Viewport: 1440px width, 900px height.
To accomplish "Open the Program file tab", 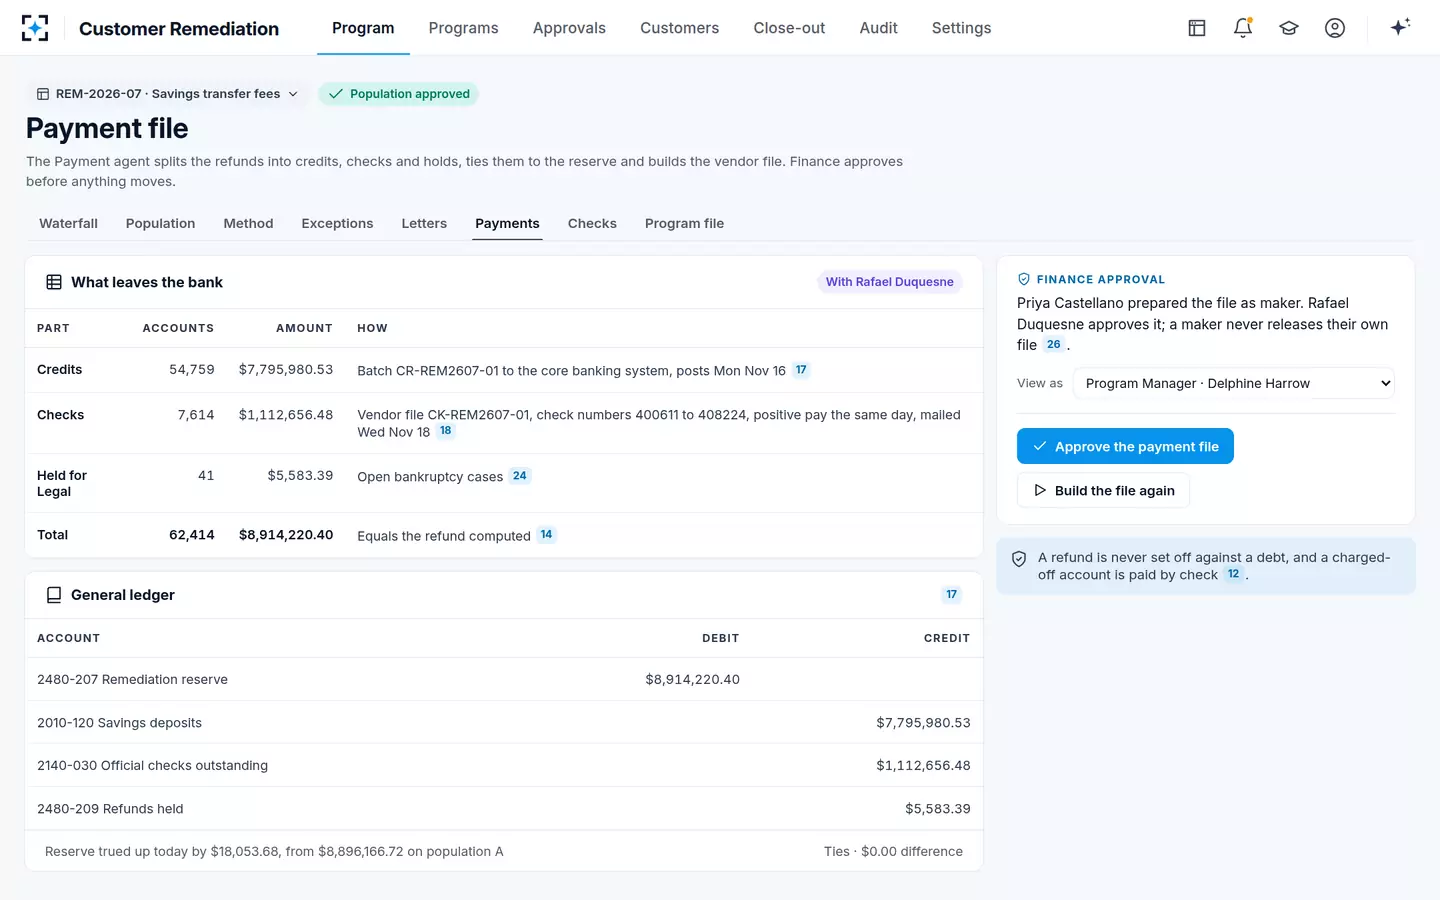I will pos(684,223).
